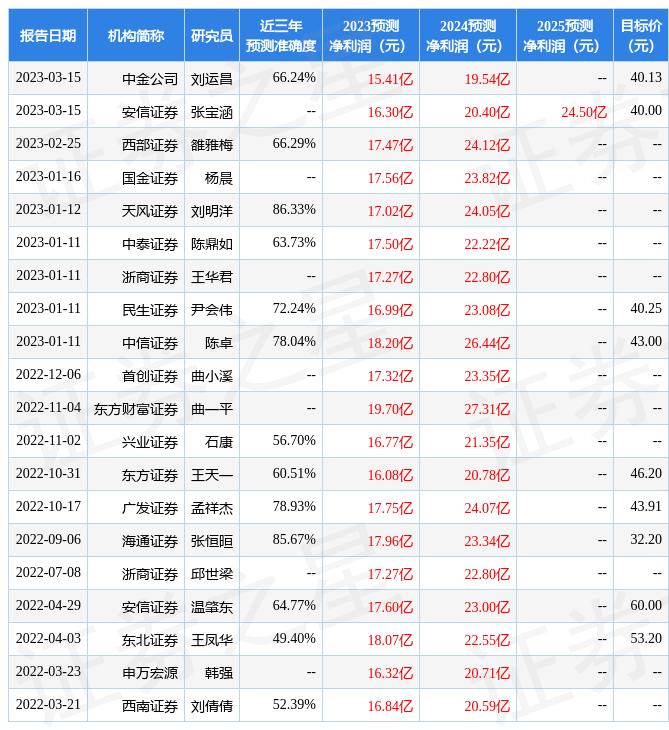Click the 2024预测净利润 column header
The image size is (669, 730).
[x=467, y=36]
